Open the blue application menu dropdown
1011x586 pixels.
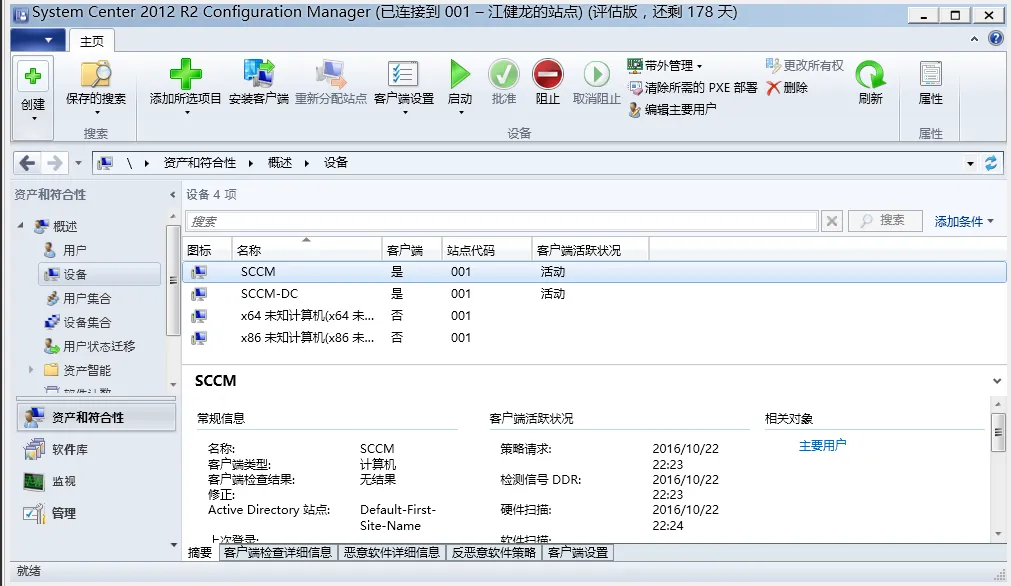tap(37, 40)
